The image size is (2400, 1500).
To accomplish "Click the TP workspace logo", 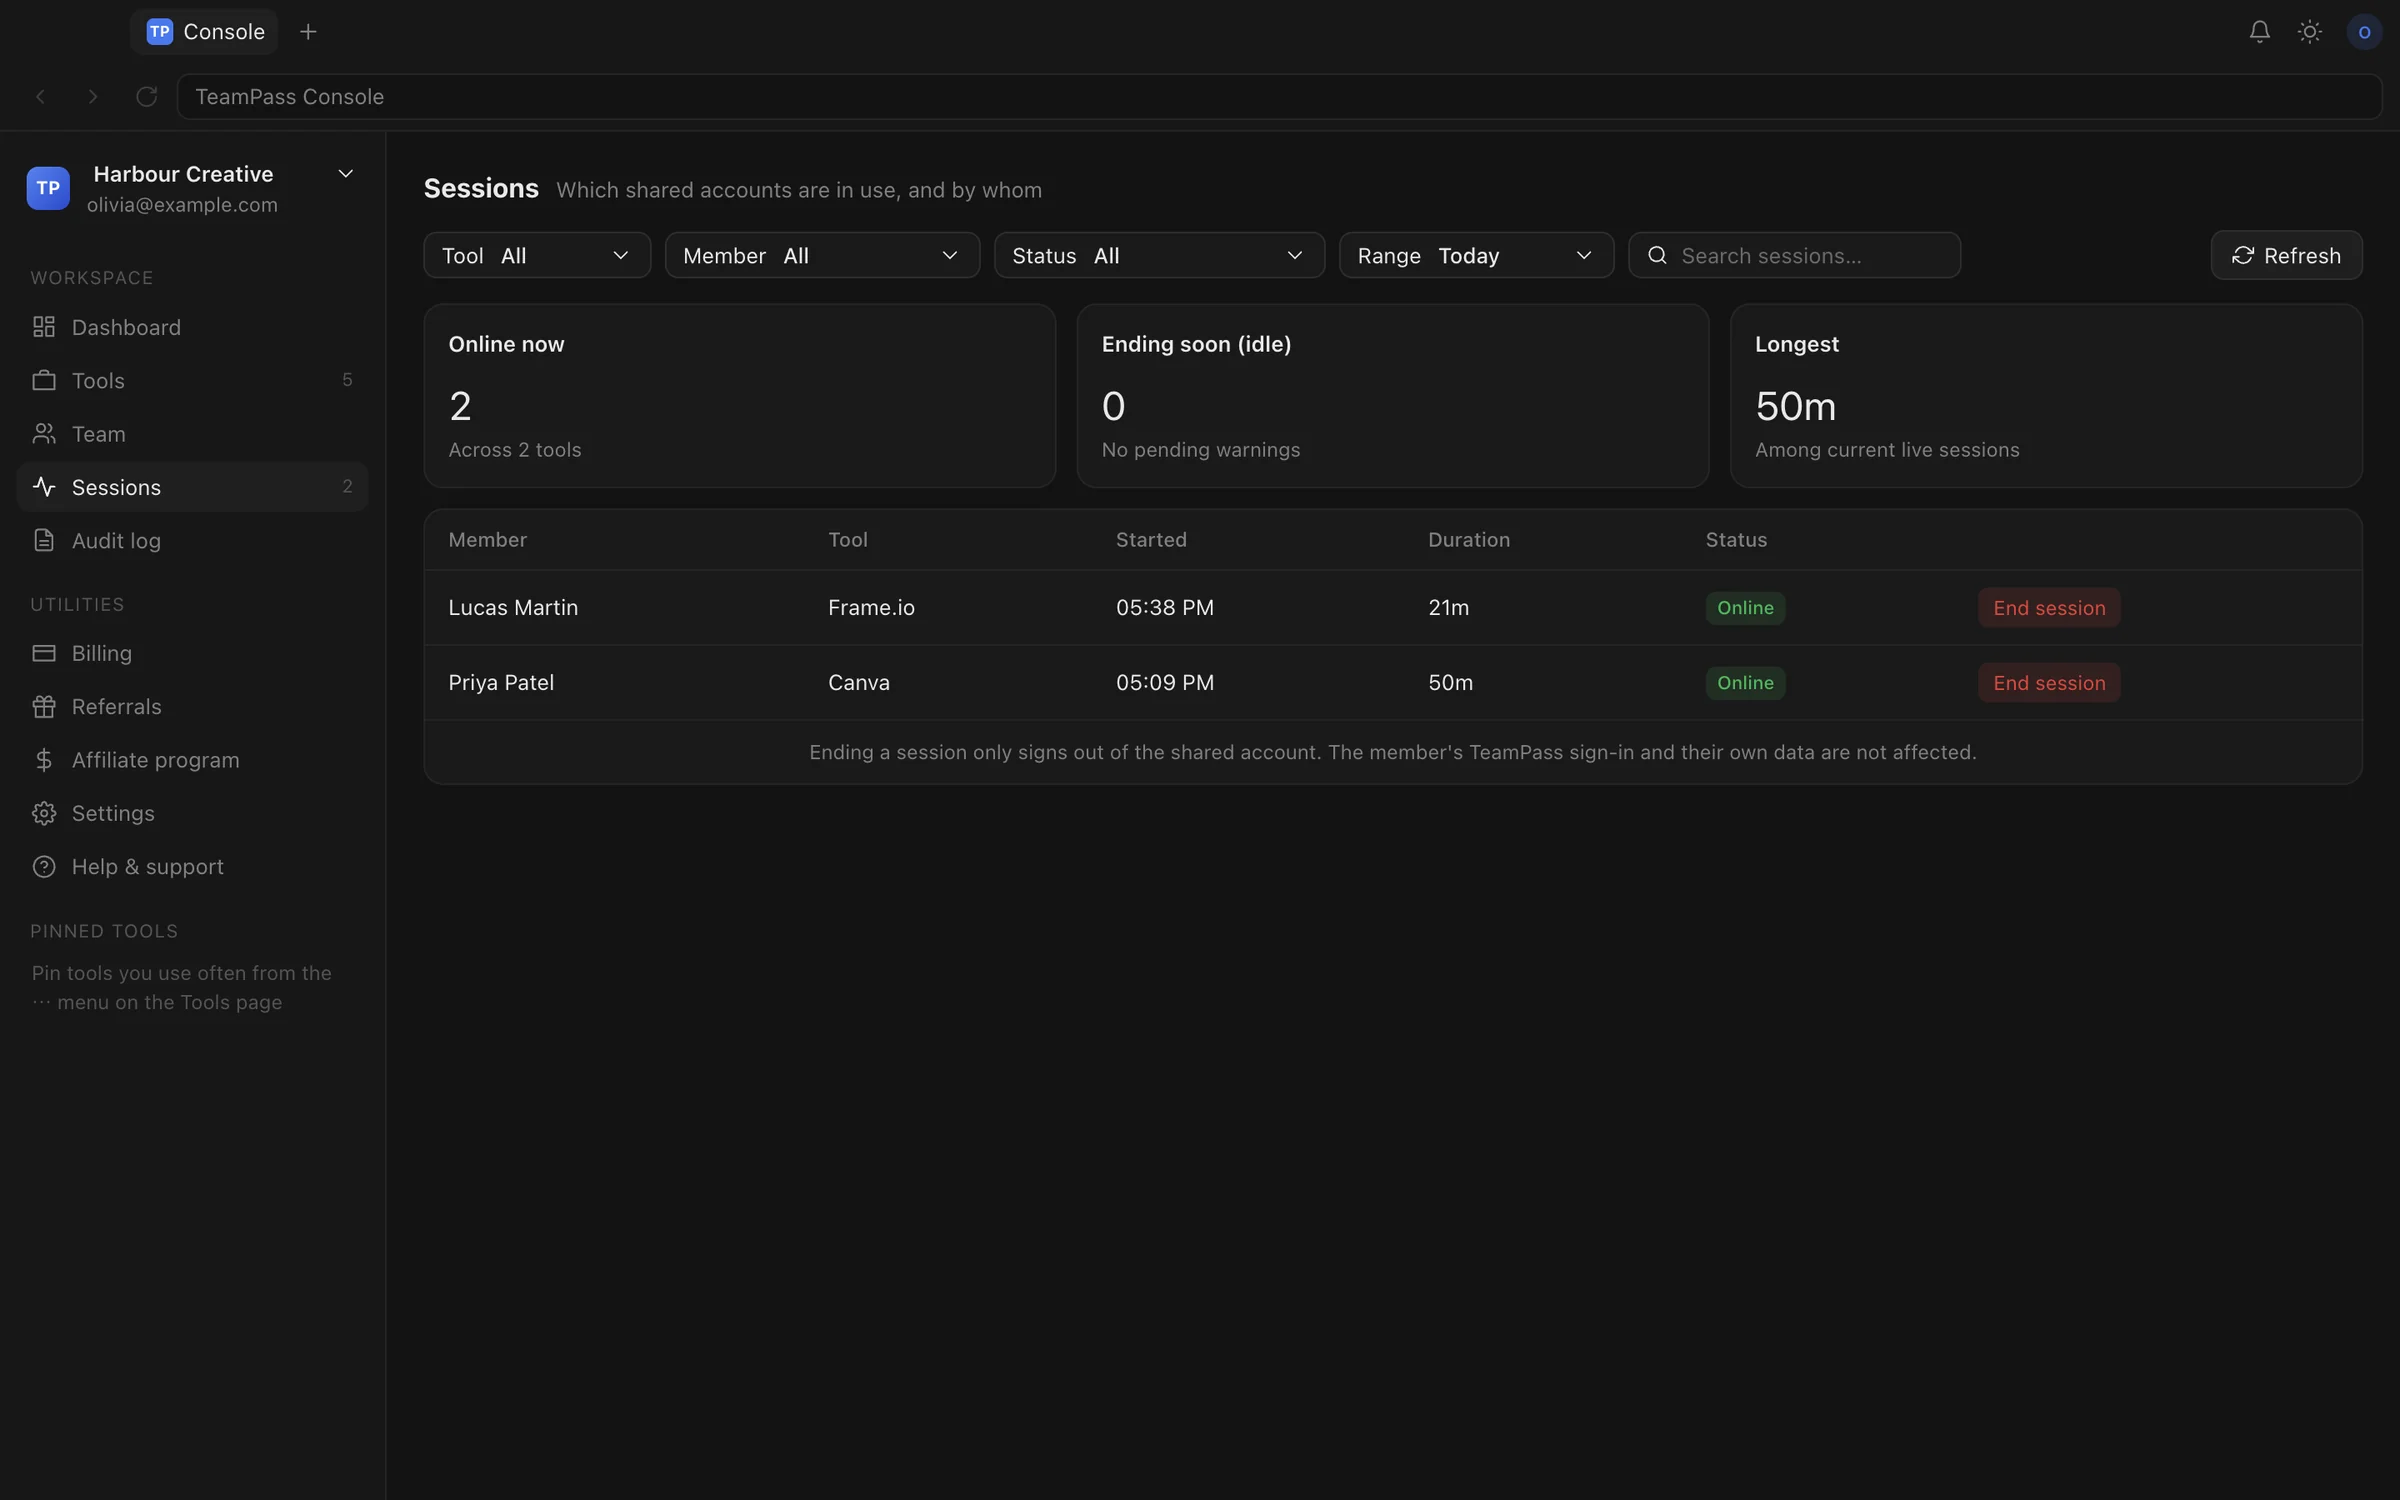I will [48, 188].
